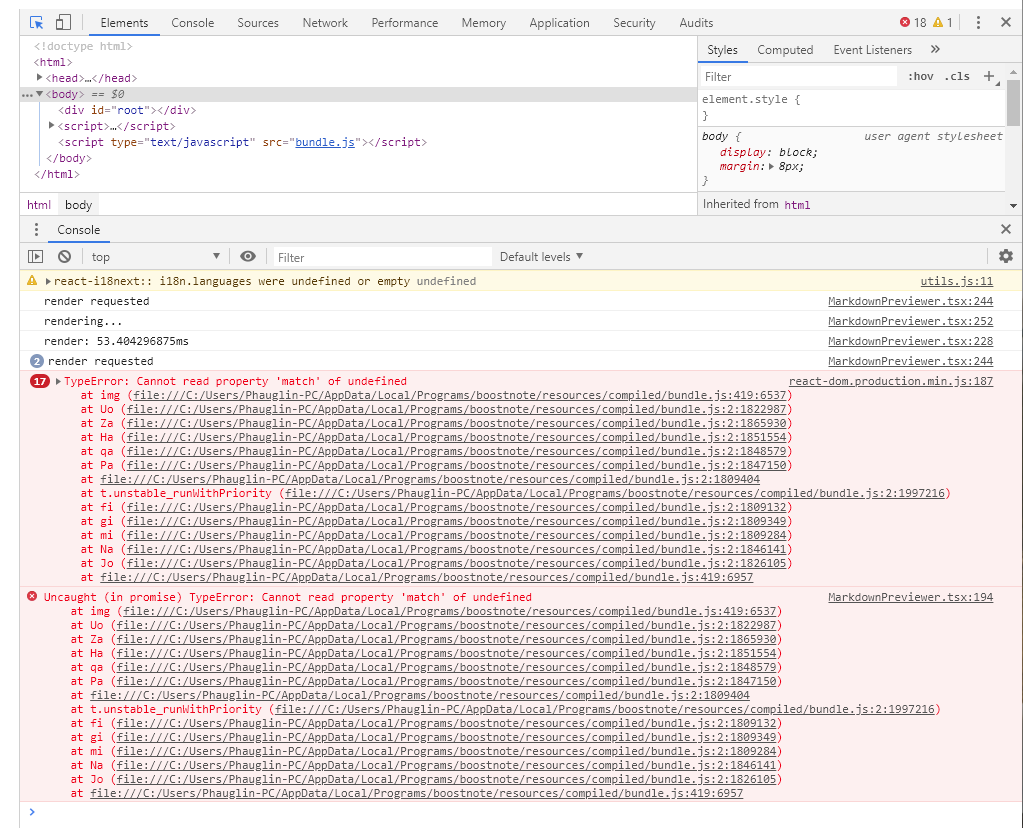
Task: Create live expression eye icon
Action: tap(248, 256)
